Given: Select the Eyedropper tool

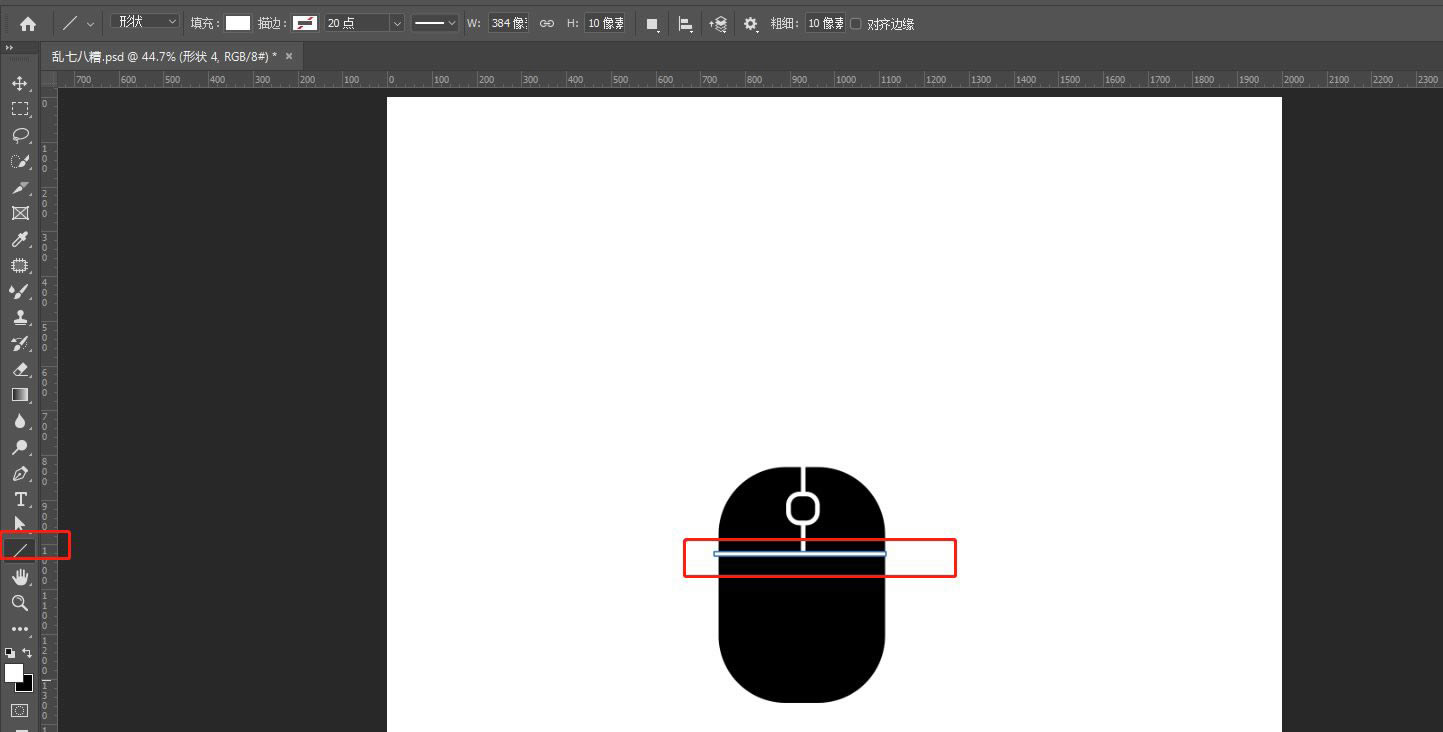Looking at the screenshot, I should tap(19, 239).
